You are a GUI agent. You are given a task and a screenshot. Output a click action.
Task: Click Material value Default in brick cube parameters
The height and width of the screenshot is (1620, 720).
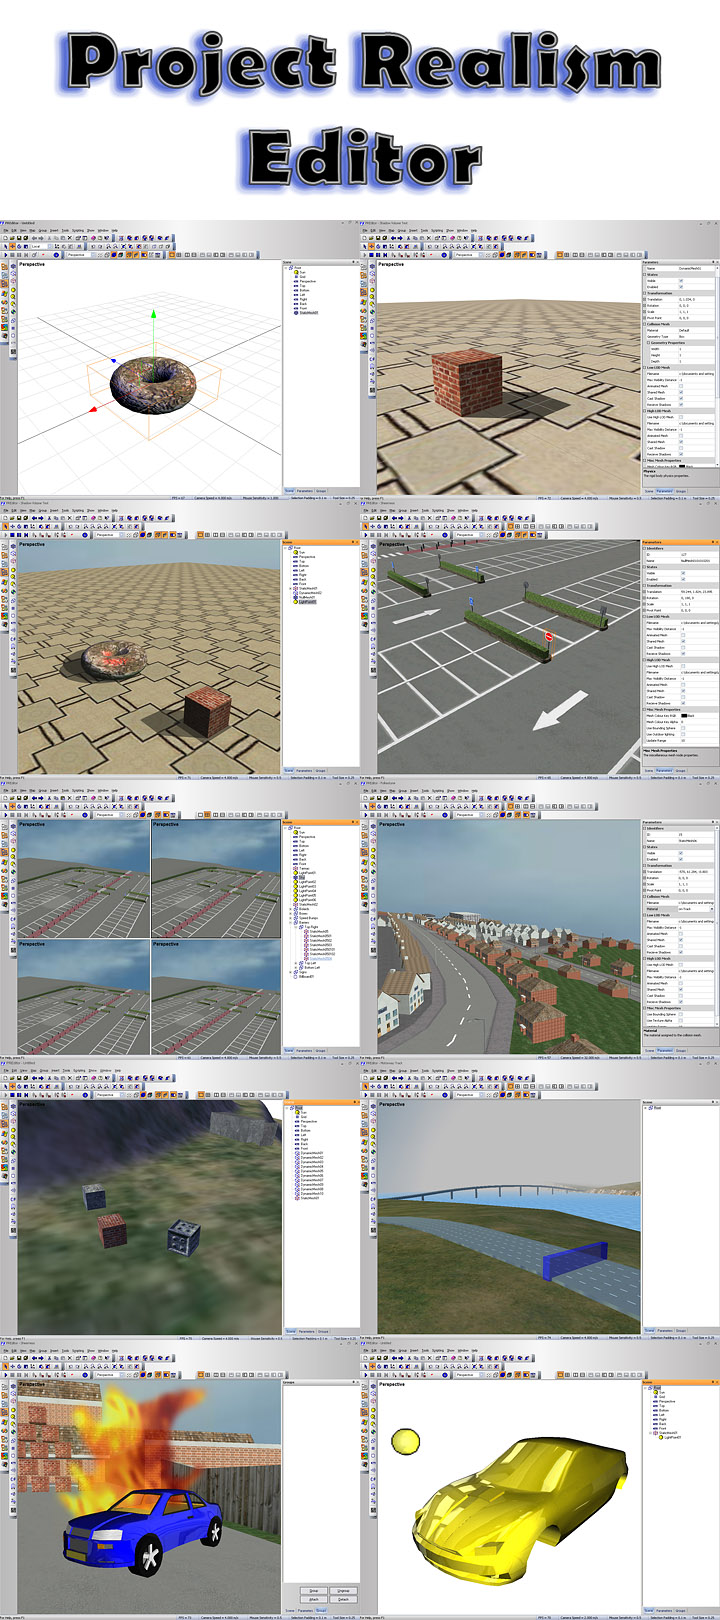point(696,330)
